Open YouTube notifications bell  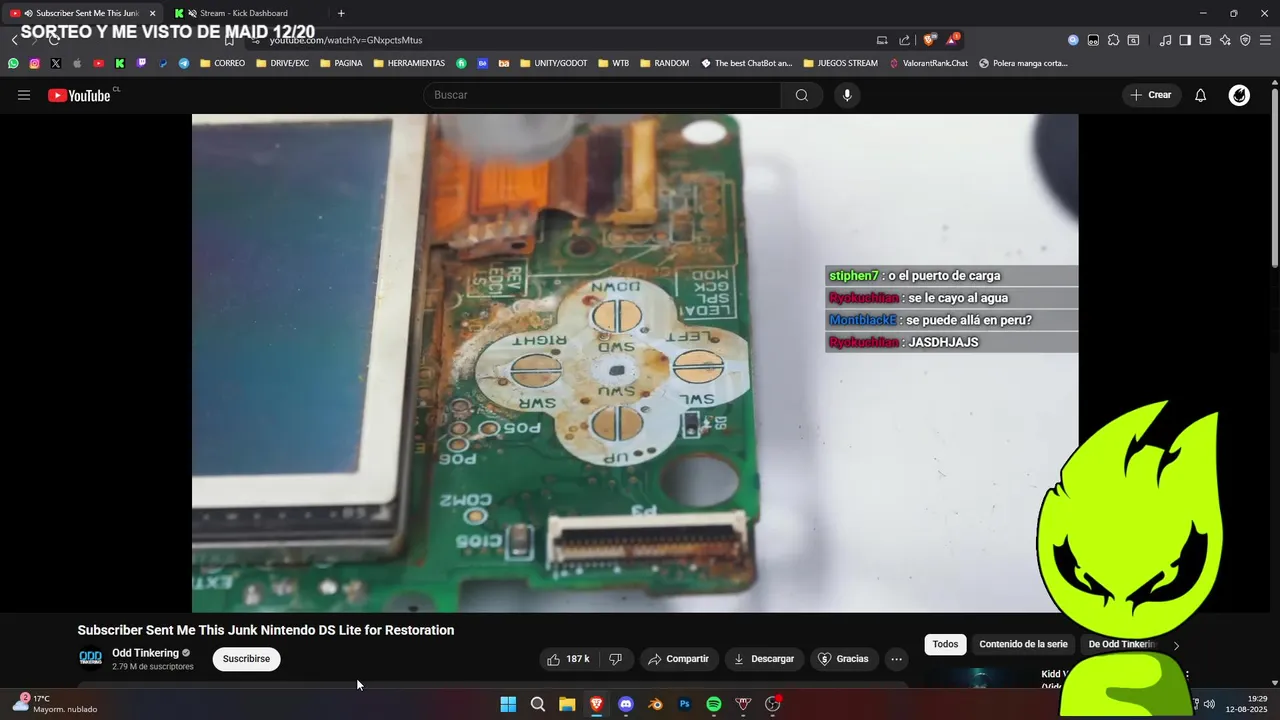tap(1201, 95)
